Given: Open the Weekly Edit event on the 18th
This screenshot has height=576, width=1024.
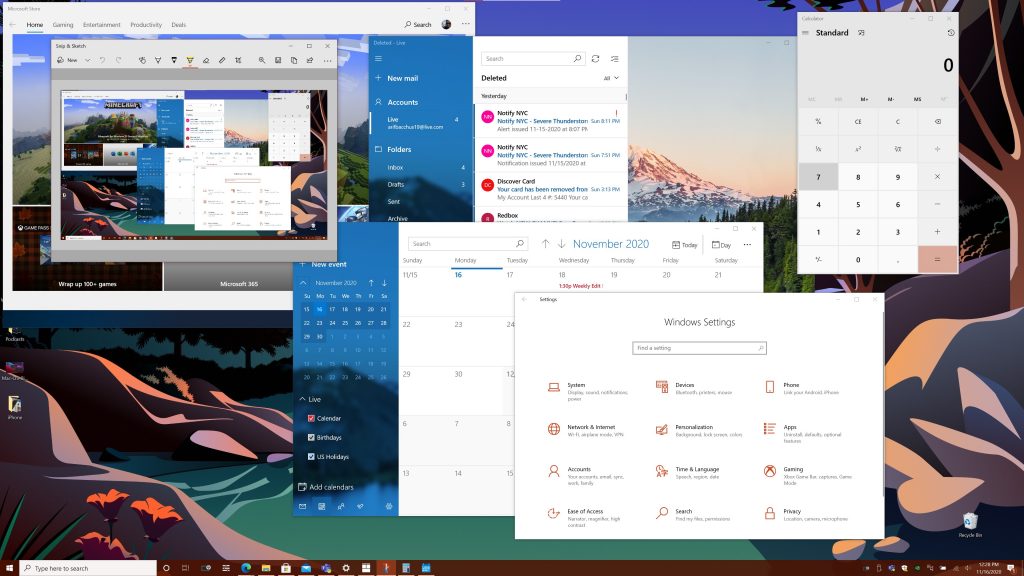Looking at the screenshot, I should coord(581,286).
